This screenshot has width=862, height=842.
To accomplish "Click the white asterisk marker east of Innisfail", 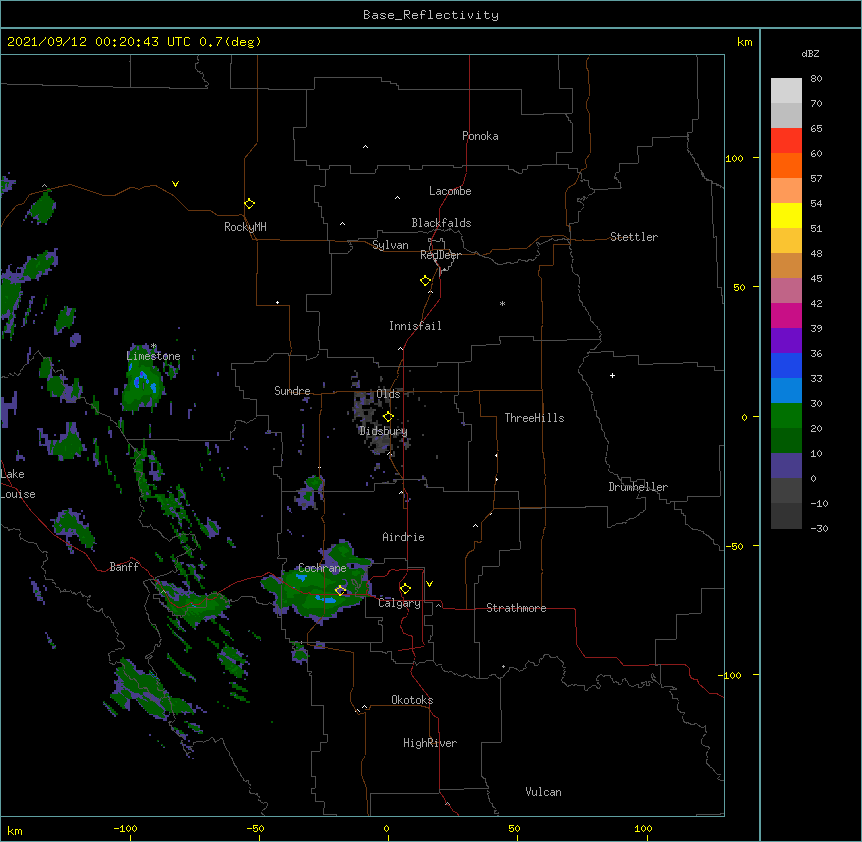I will (502, 303).
